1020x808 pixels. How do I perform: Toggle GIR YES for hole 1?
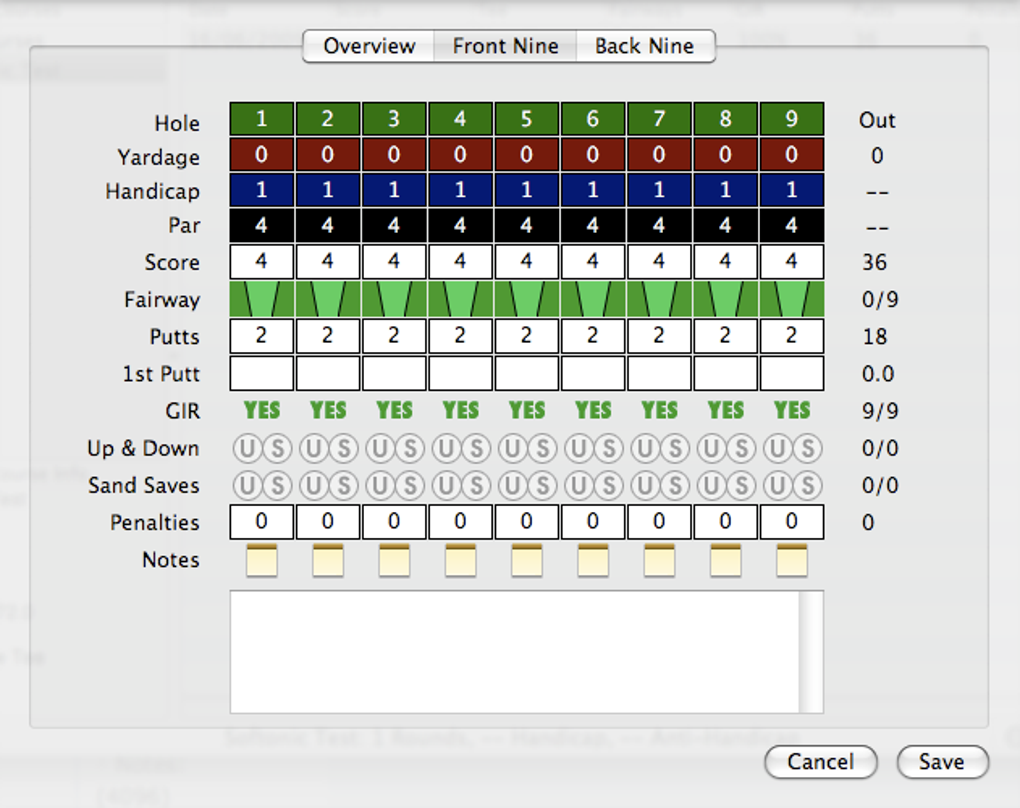262,411
